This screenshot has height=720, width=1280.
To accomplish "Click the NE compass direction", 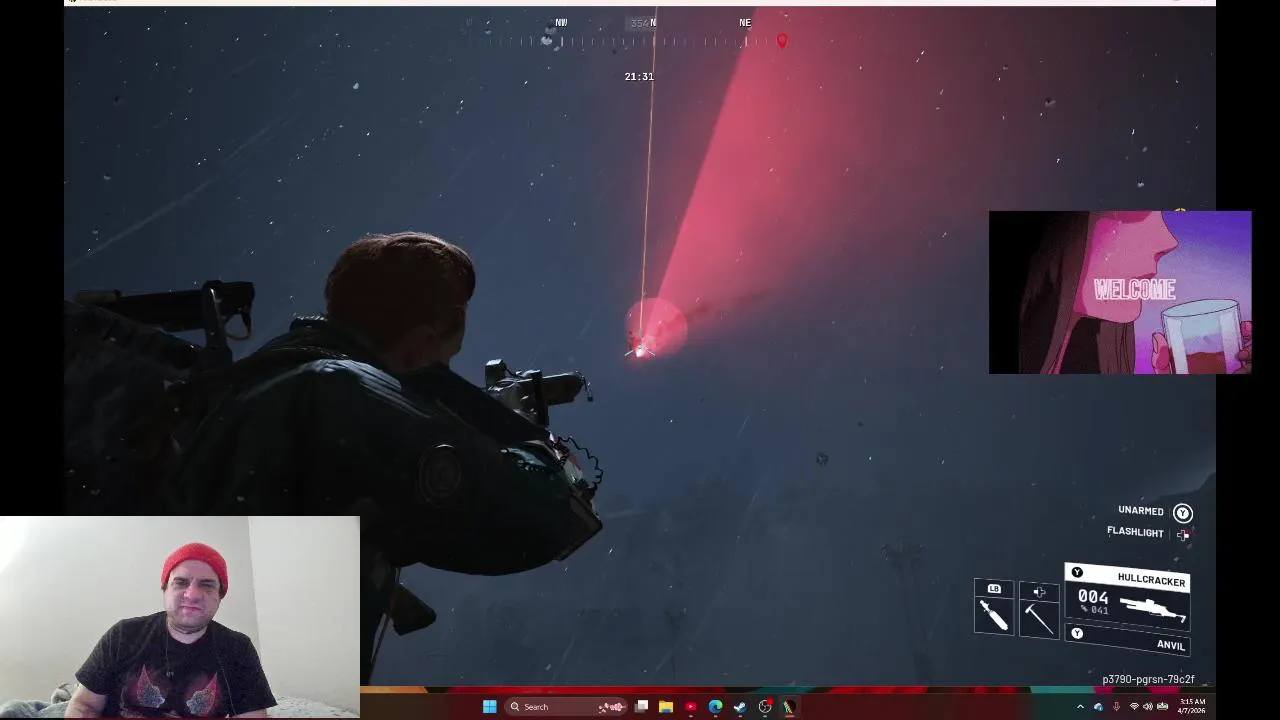I will pyautogui.click(x=745, y=23).
